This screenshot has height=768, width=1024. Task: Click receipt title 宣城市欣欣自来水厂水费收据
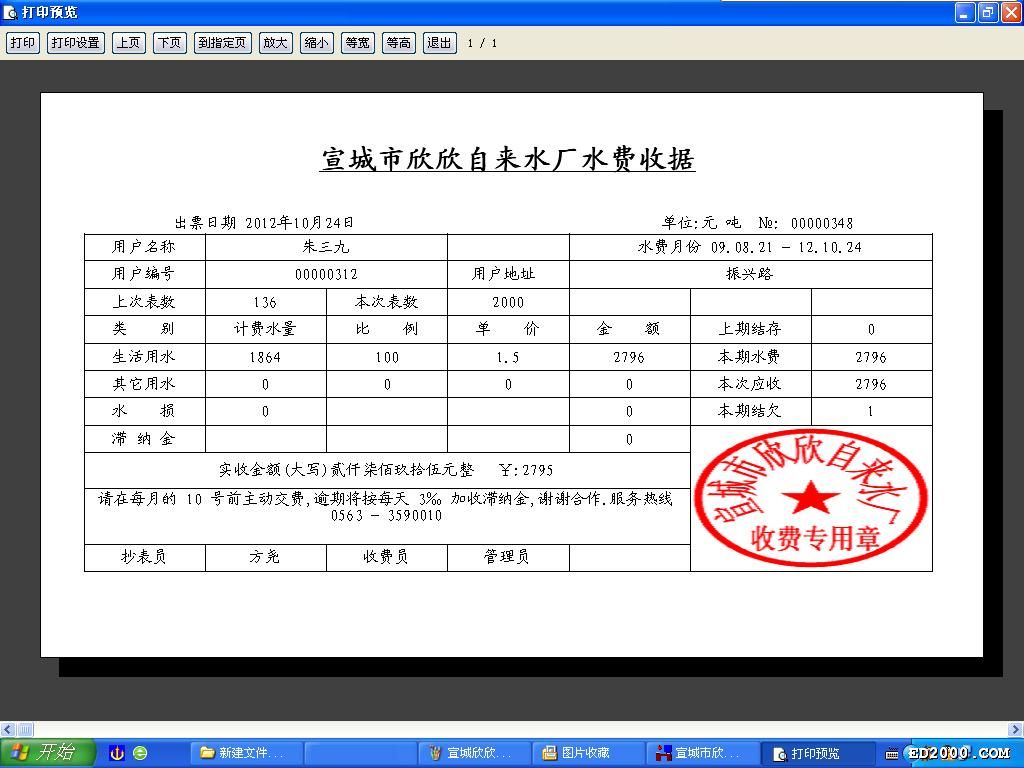(x=507, y=159)
